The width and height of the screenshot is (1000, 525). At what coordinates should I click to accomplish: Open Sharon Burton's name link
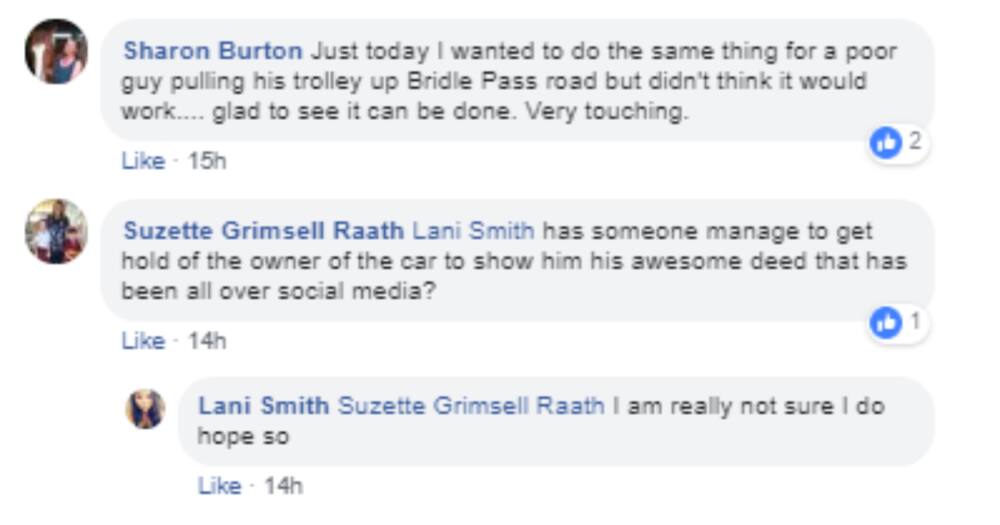pos(212,51)
